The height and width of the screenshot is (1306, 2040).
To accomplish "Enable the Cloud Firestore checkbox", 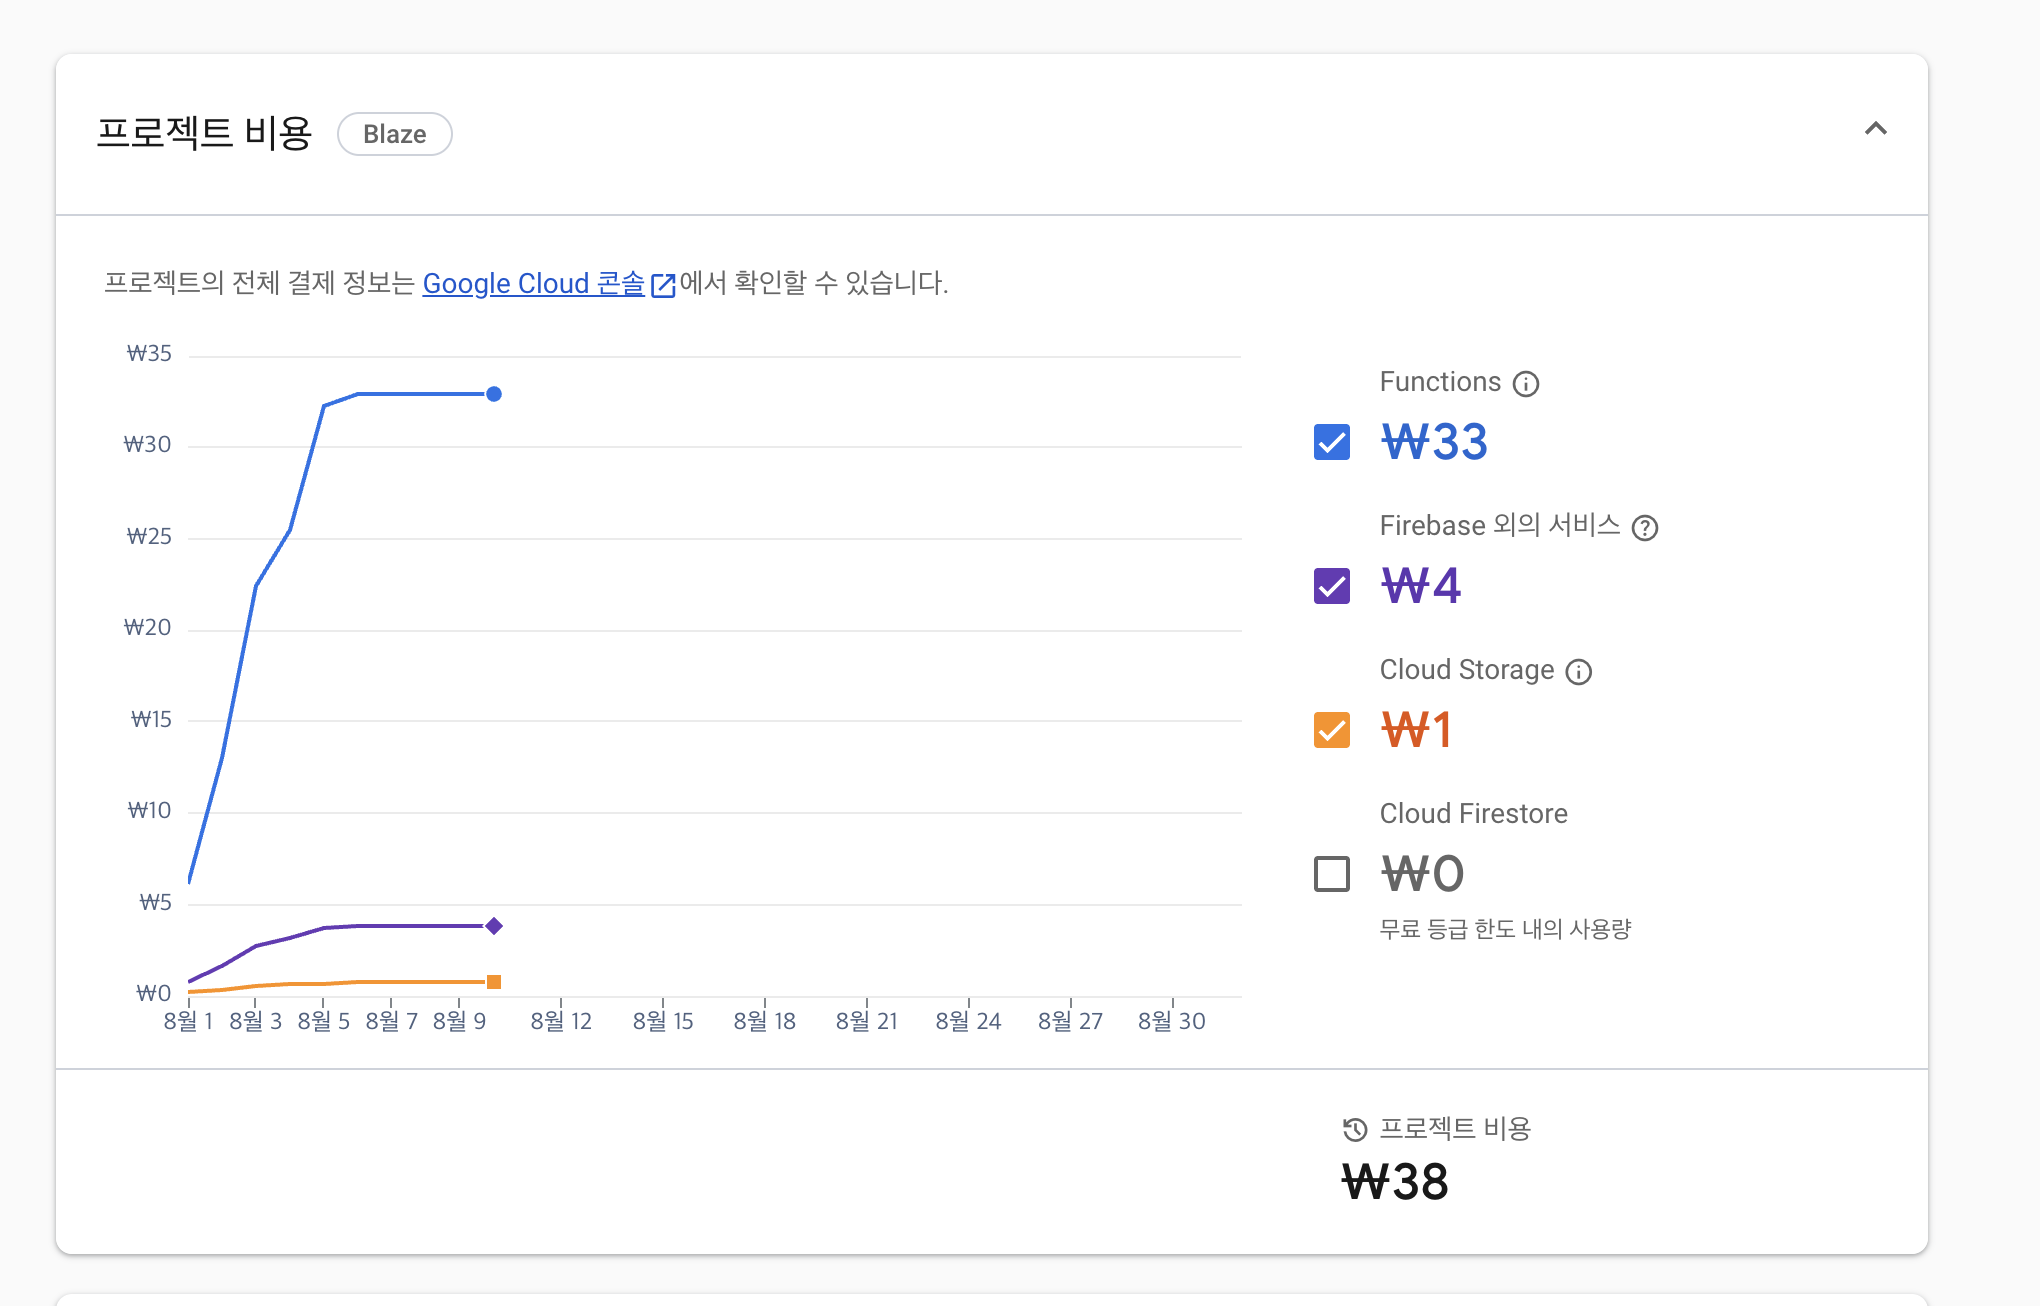I will click(1331, 874).
